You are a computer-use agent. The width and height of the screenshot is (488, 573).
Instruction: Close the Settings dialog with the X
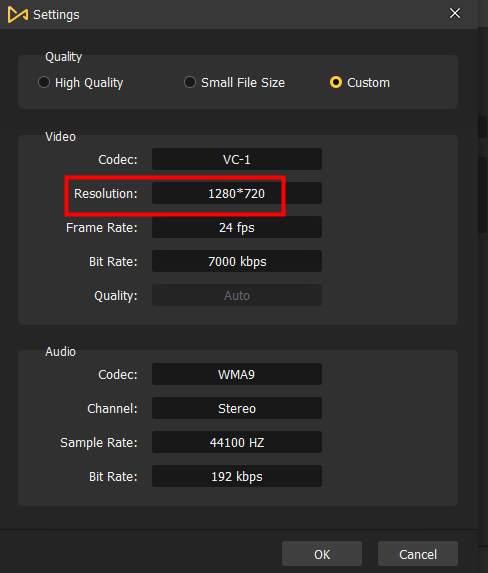pyautogui.click(x=455, y=13)
